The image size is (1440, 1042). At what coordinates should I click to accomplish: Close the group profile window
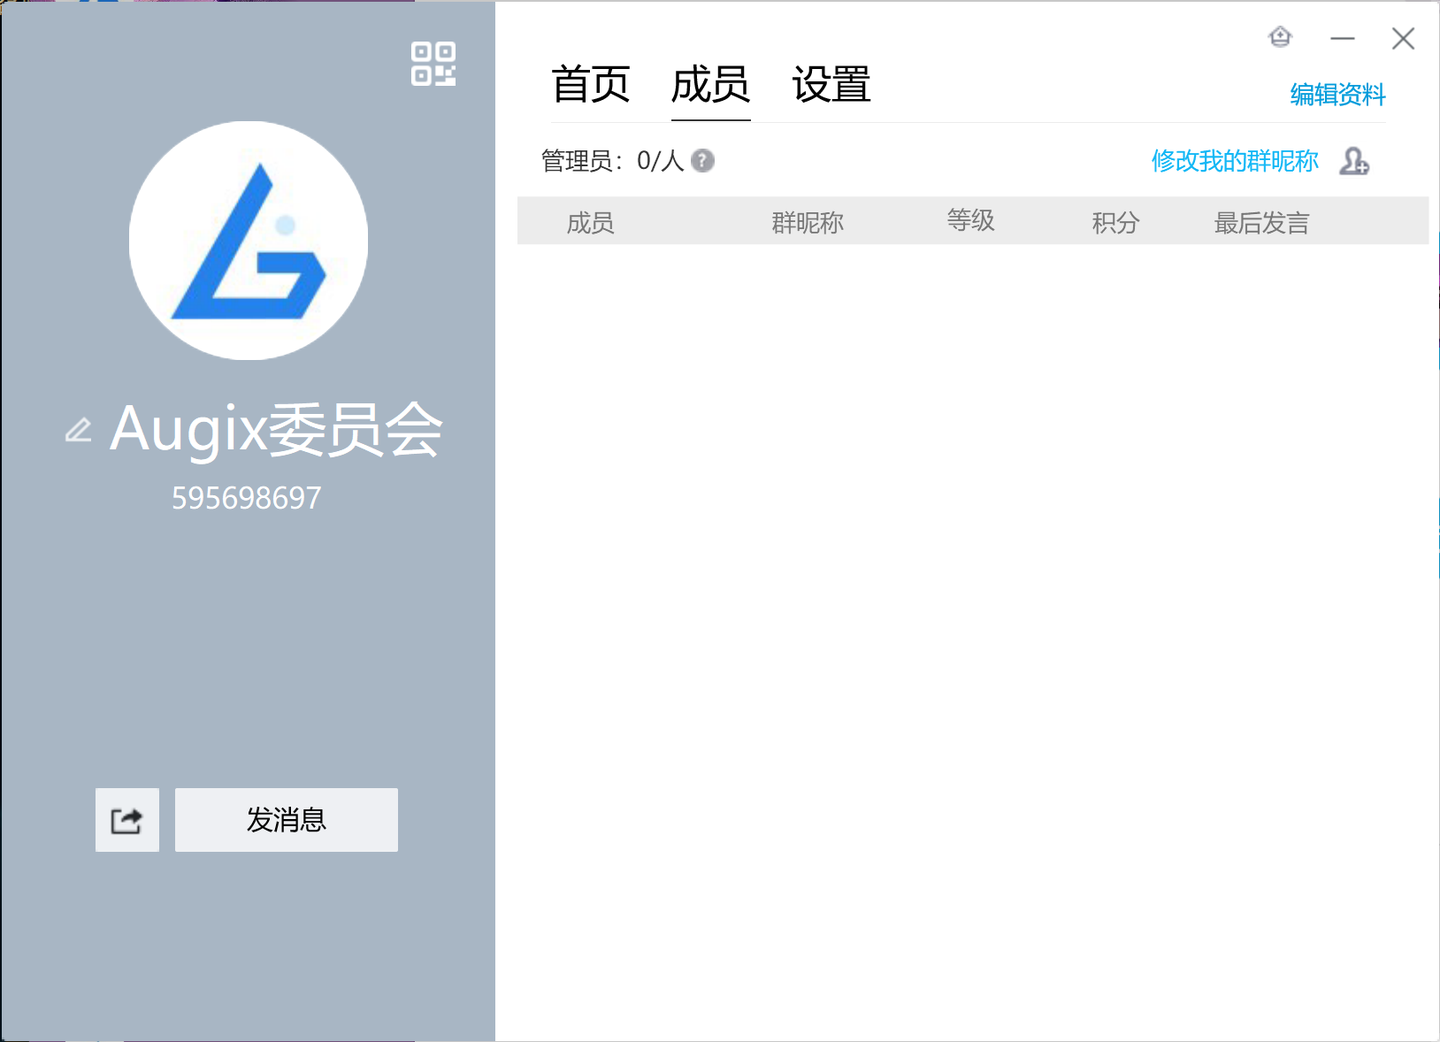(x=1403, y=39)
